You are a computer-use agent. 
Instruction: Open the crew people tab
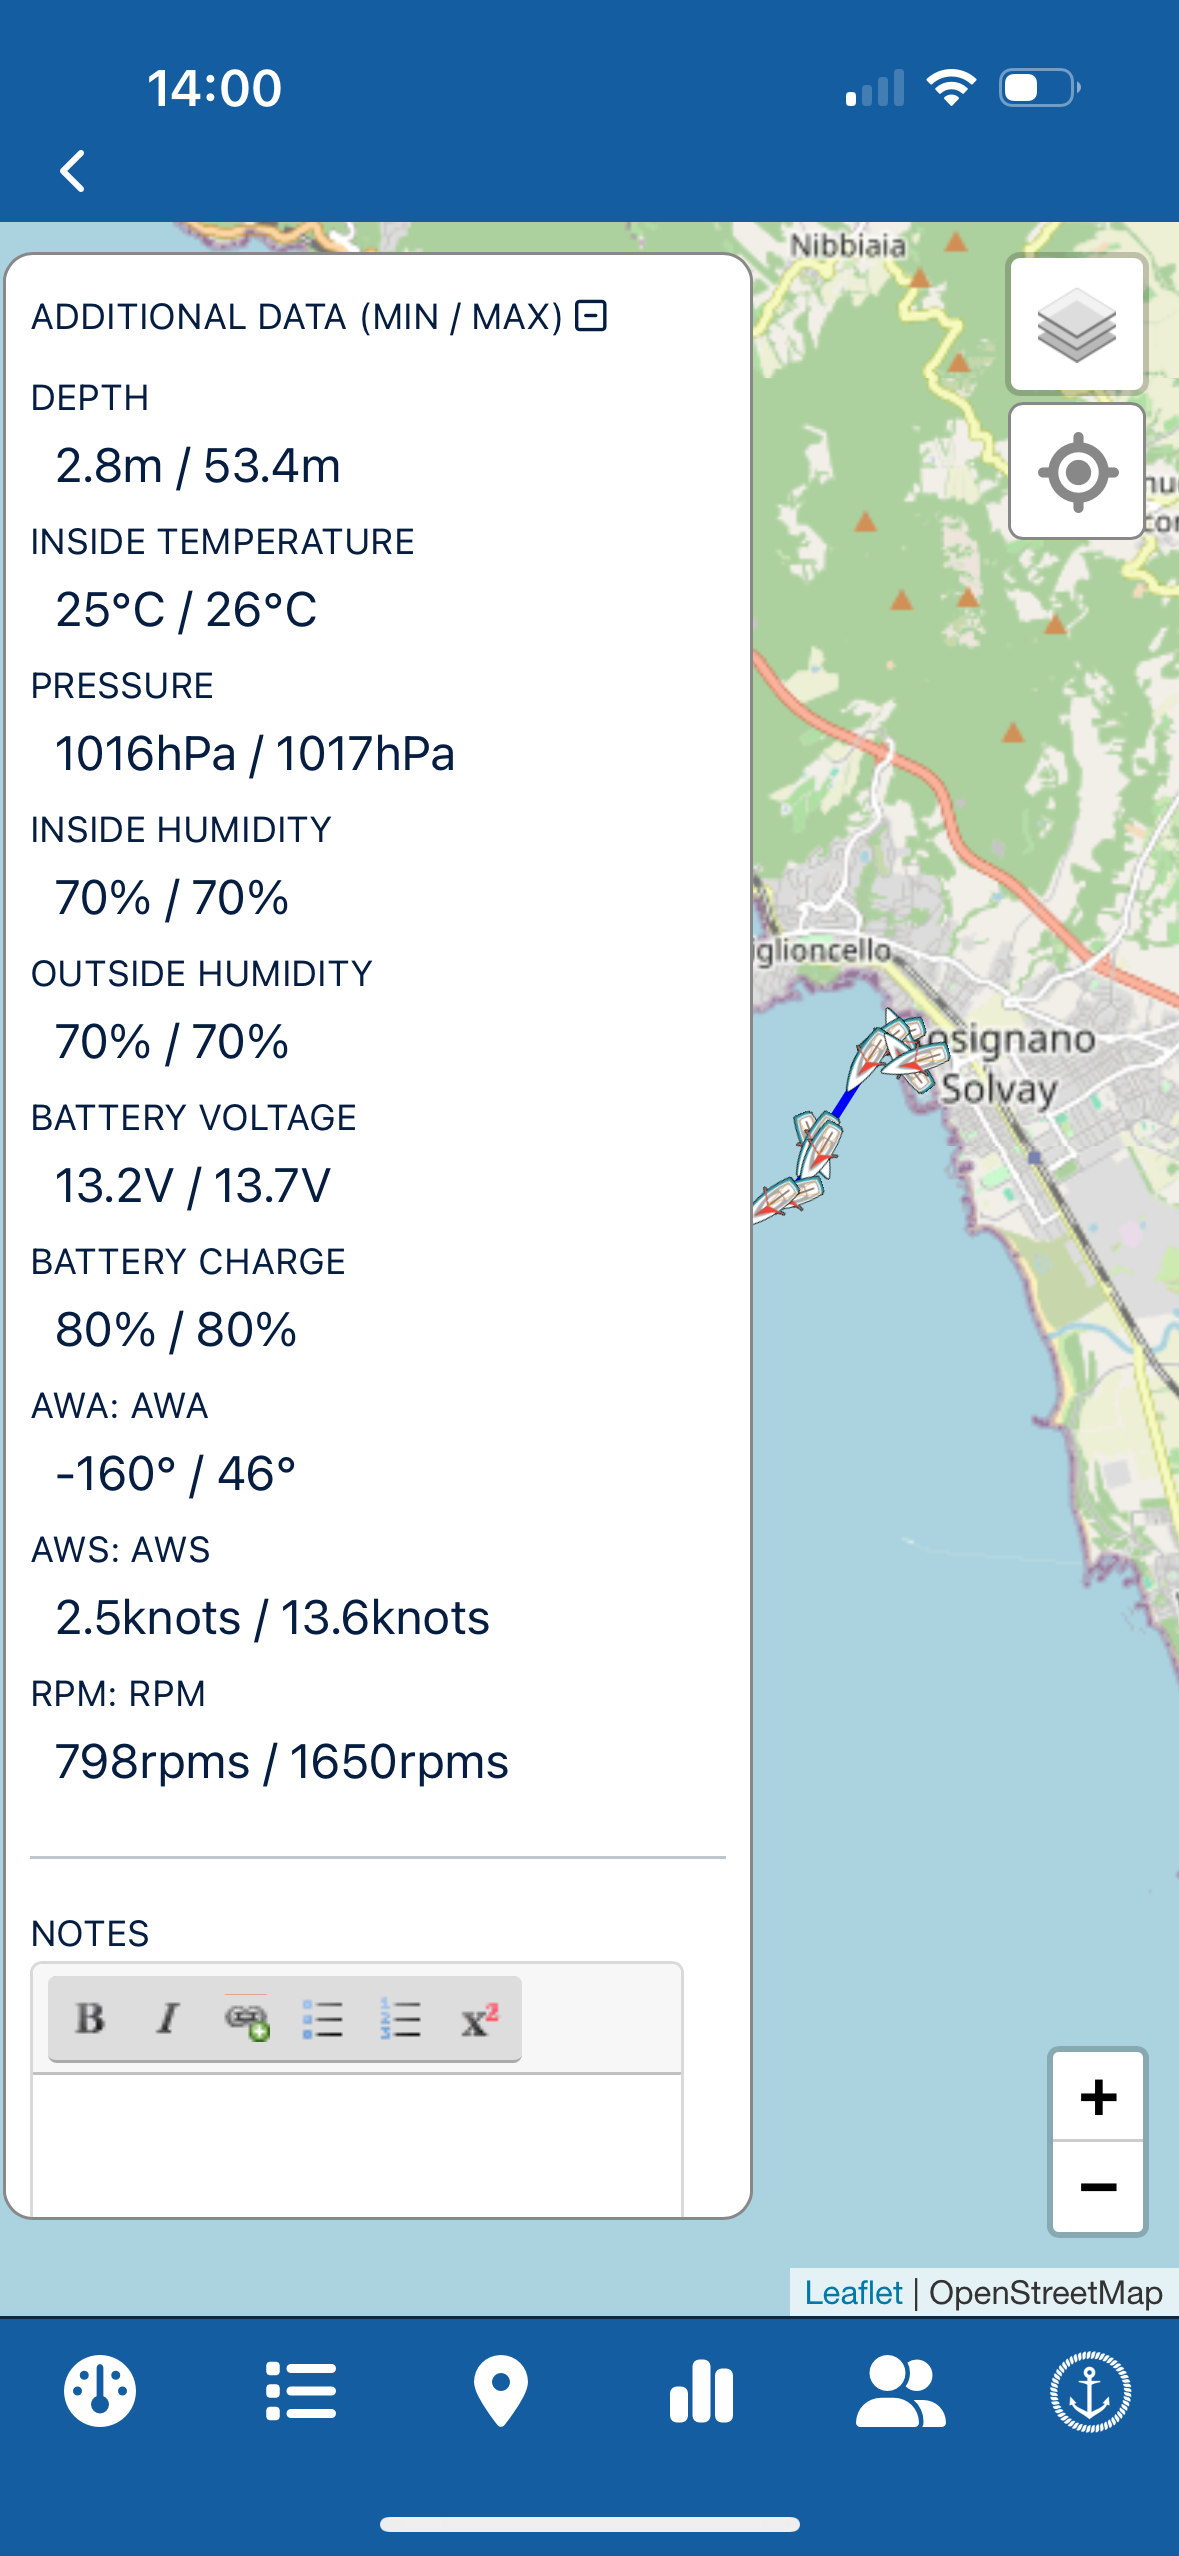pos(900,2391)
